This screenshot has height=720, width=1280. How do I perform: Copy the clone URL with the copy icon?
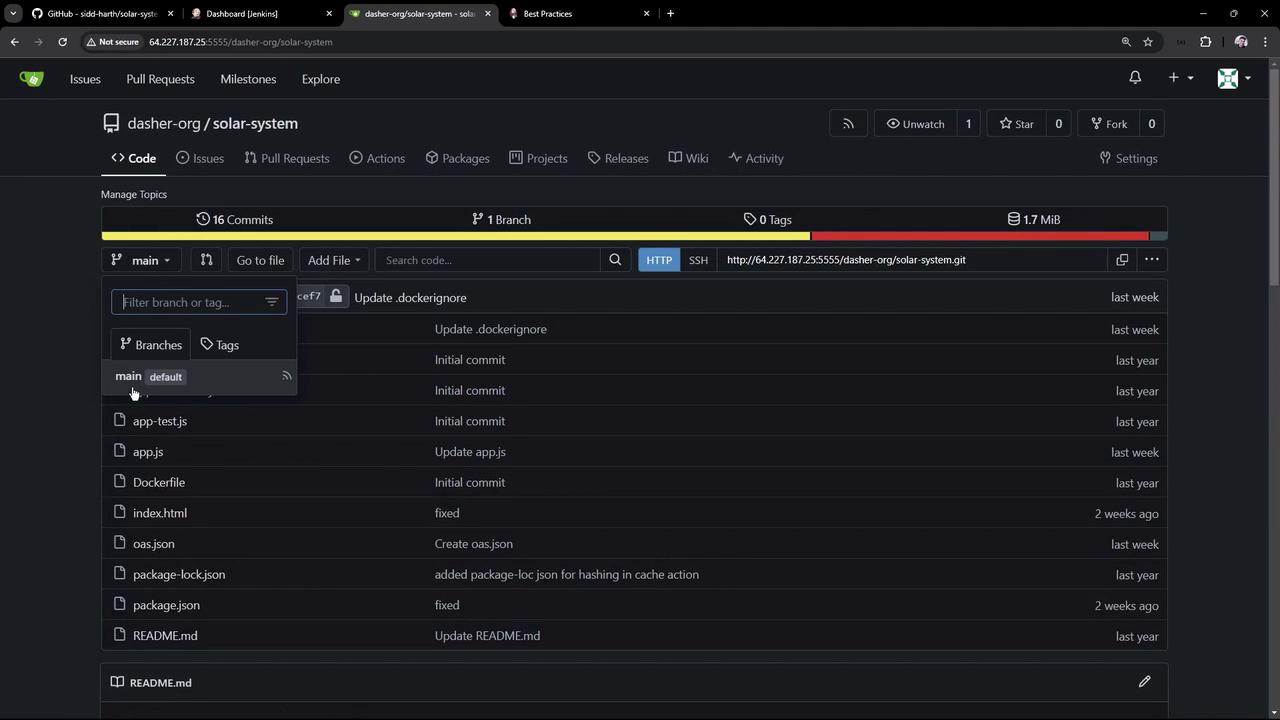1122,260
